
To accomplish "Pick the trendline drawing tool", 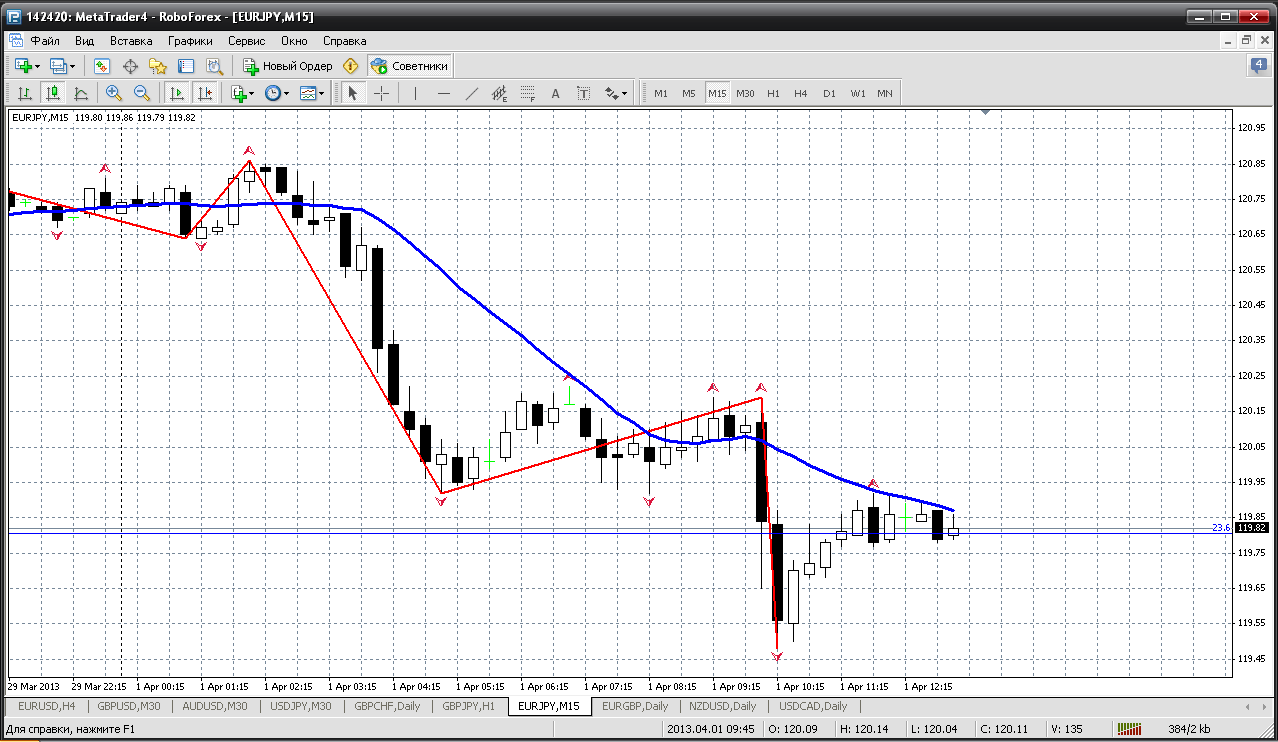I will coord(472,93).
